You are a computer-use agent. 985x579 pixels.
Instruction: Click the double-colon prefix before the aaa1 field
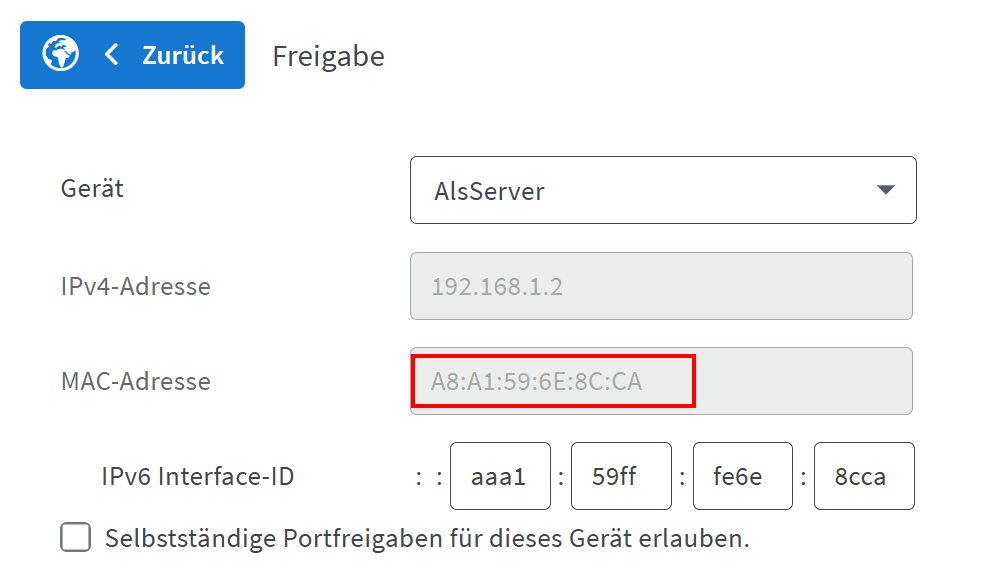coord(429,478)
